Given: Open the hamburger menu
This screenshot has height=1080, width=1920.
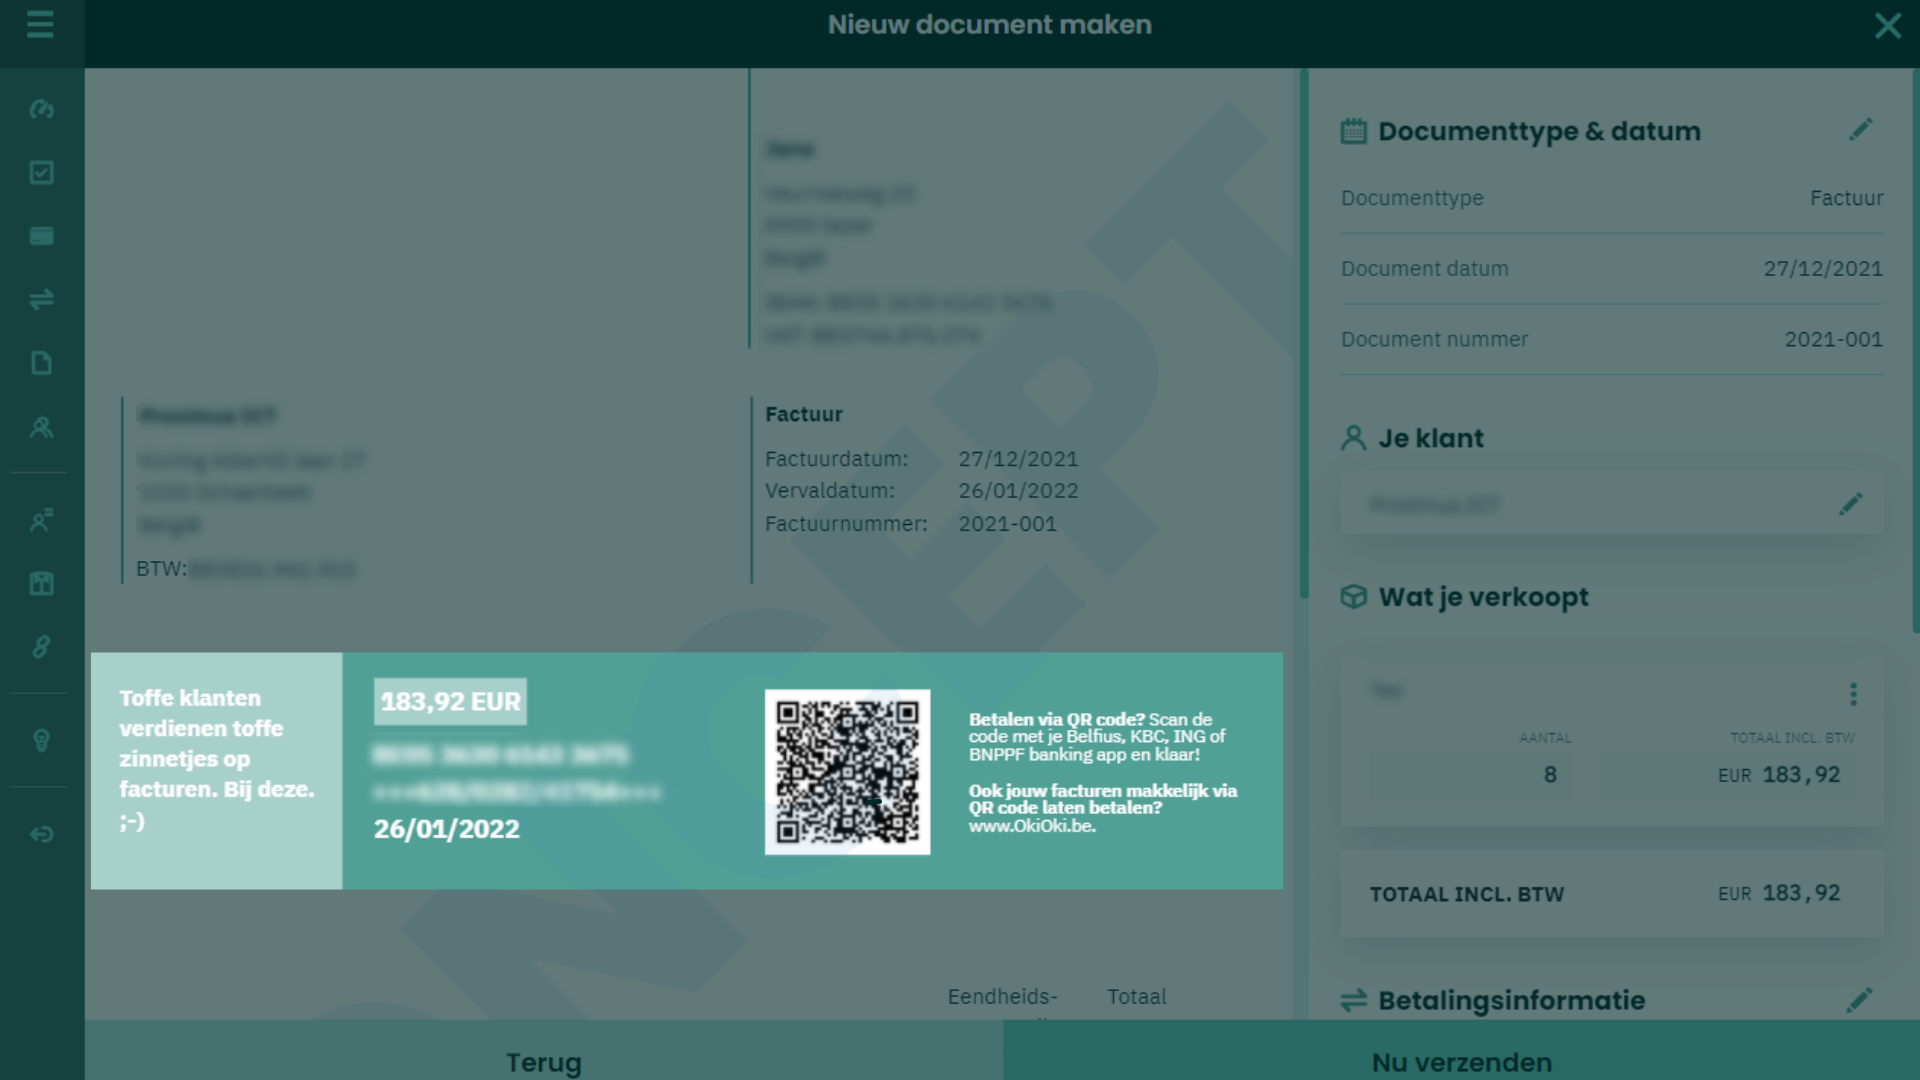Looking at the screenshot, I should click(x=40, y=24).
